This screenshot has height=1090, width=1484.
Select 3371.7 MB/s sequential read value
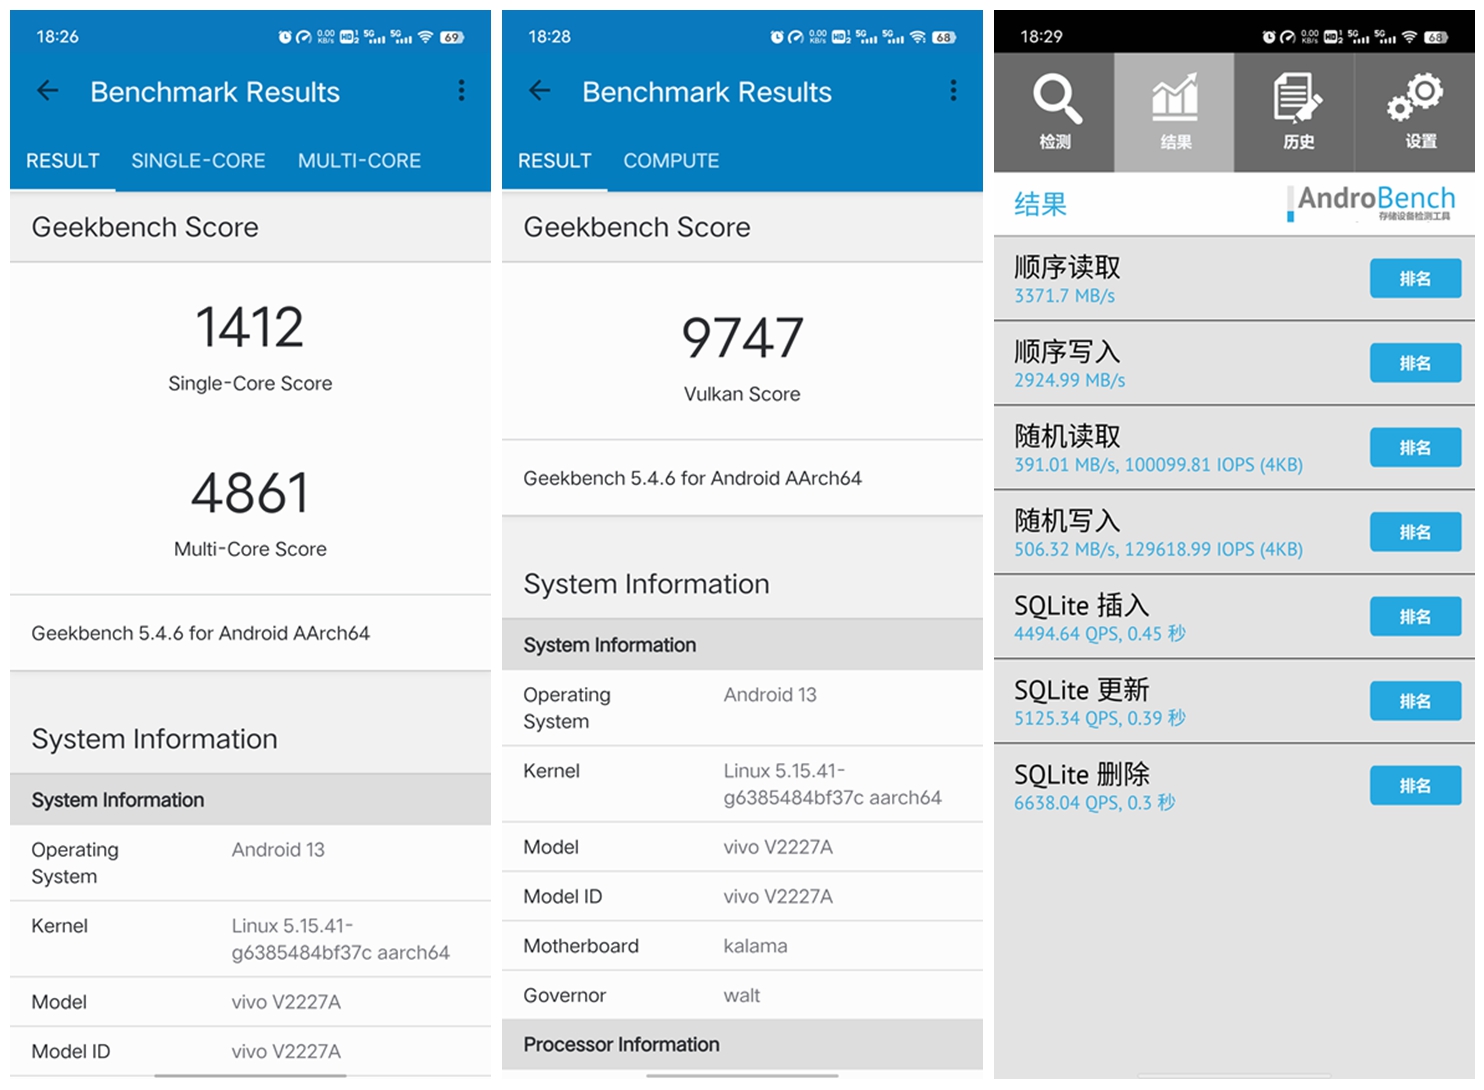coord(1064,296)
